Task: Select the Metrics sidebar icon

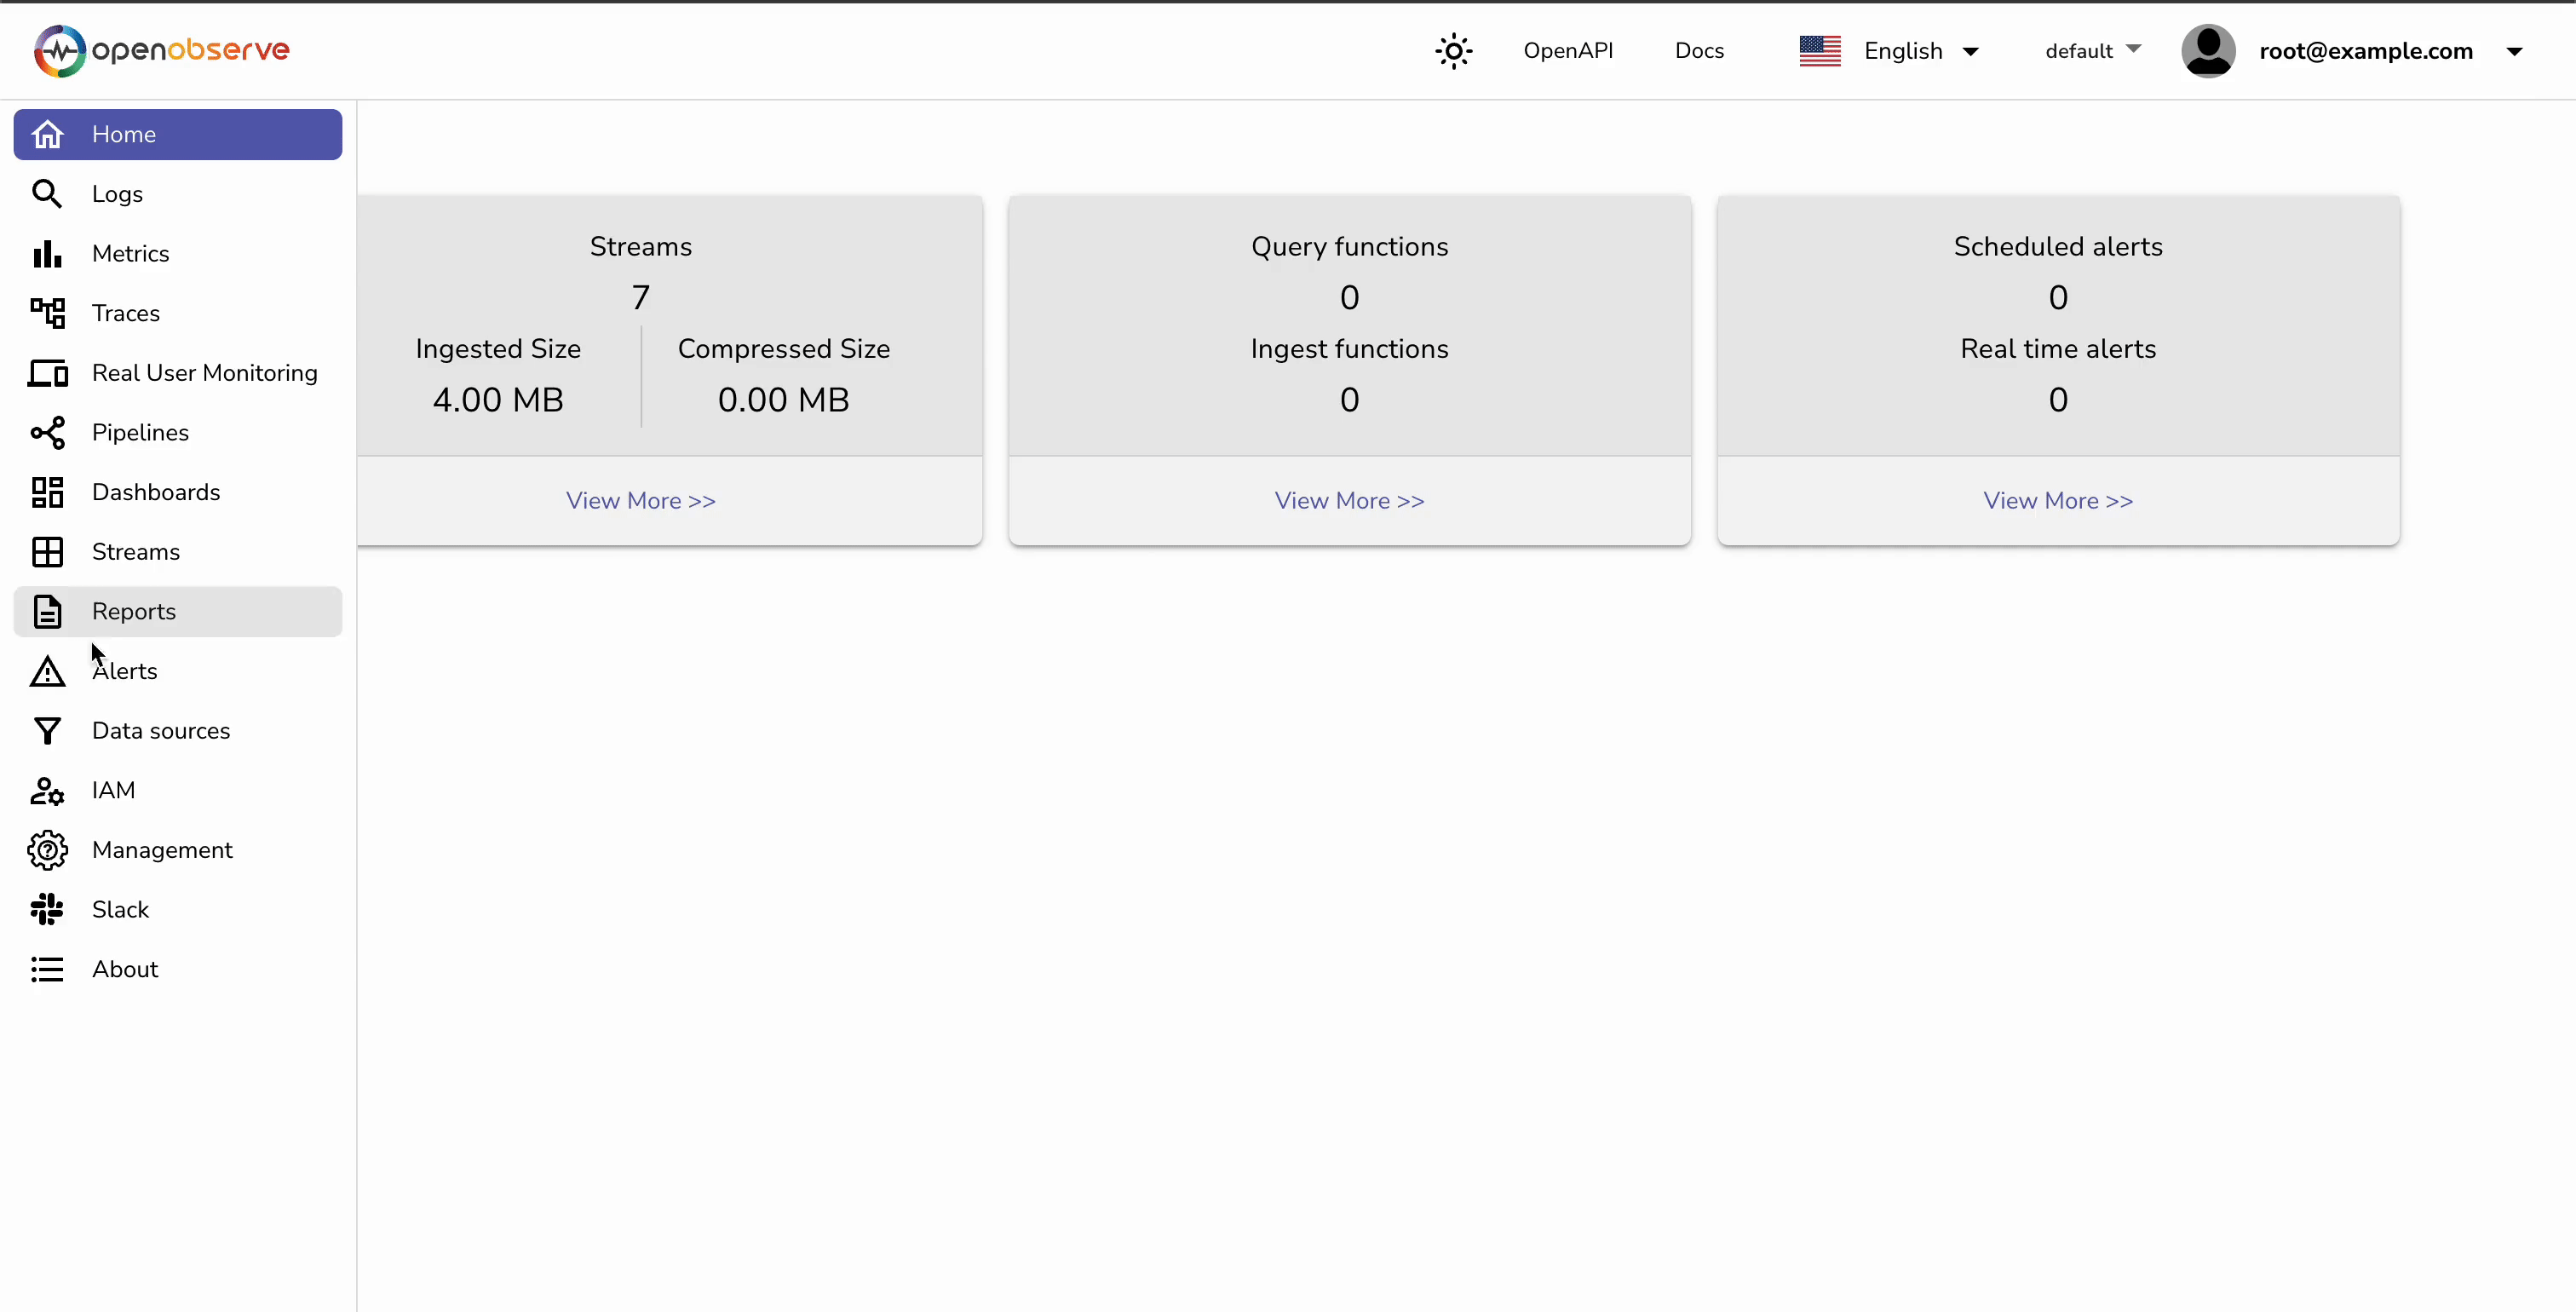Action: pyautogui.click(x=48, y=254)
